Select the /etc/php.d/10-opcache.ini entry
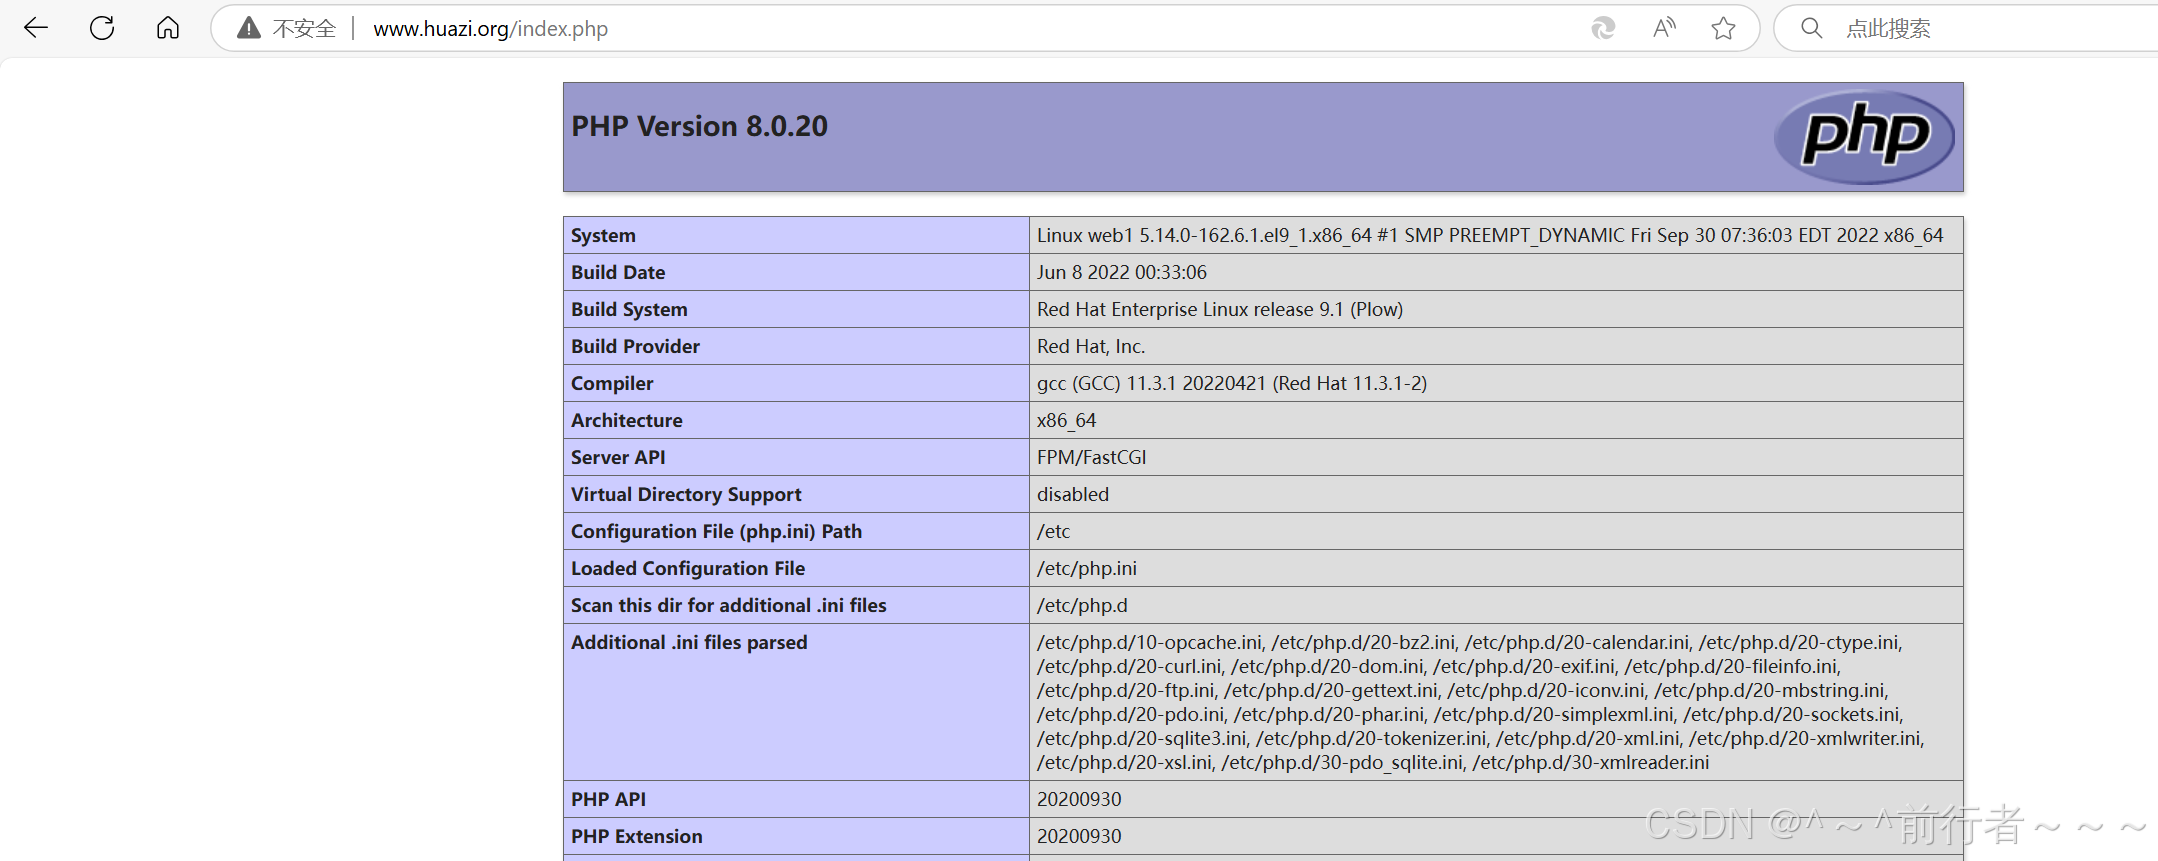2158x861 pixels. pyautogui.click(x=1149, y=642)
